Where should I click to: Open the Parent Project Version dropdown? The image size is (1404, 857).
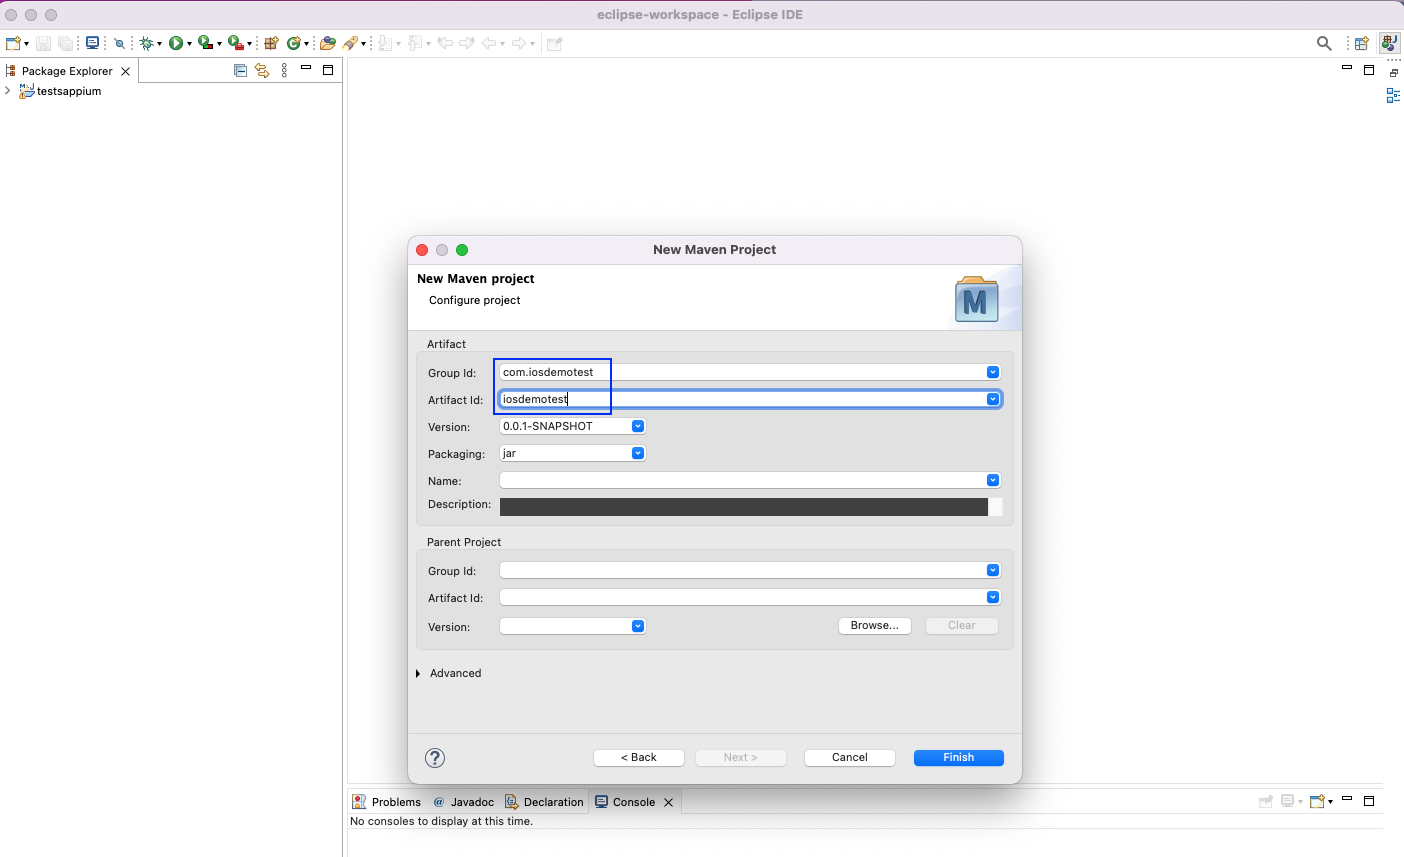point(638,626)
